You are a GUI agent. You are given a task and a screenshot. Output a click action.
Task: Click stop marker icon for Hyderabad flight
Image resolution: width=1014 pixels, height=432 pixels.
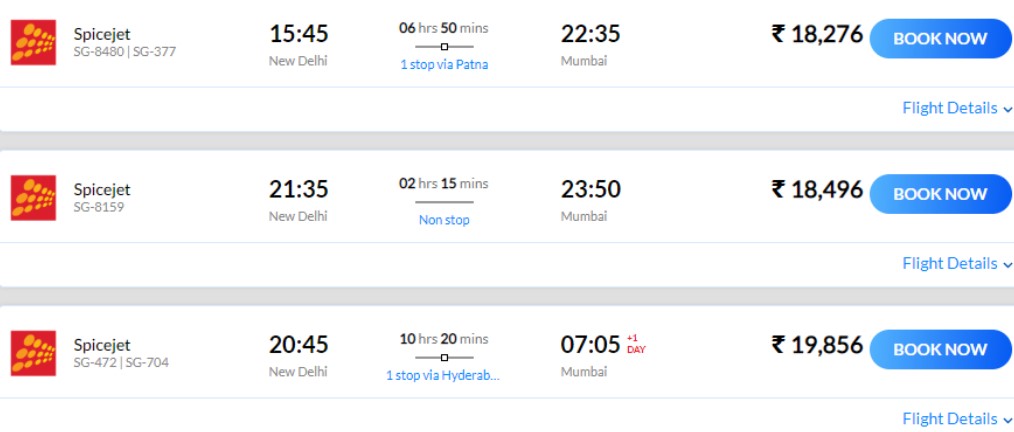point(444,357)
